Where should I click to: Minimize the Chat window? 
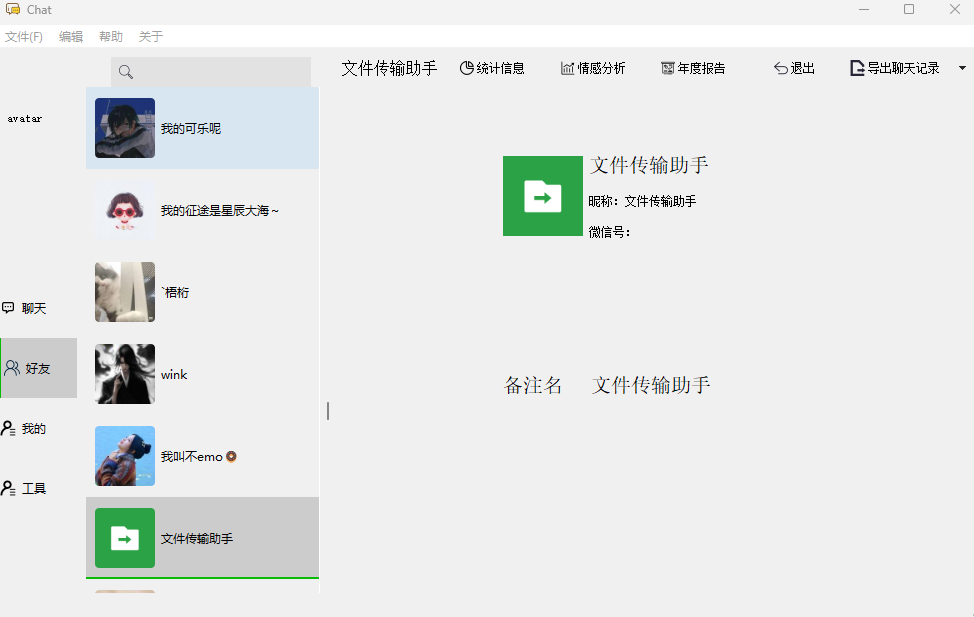click(864, 9)
